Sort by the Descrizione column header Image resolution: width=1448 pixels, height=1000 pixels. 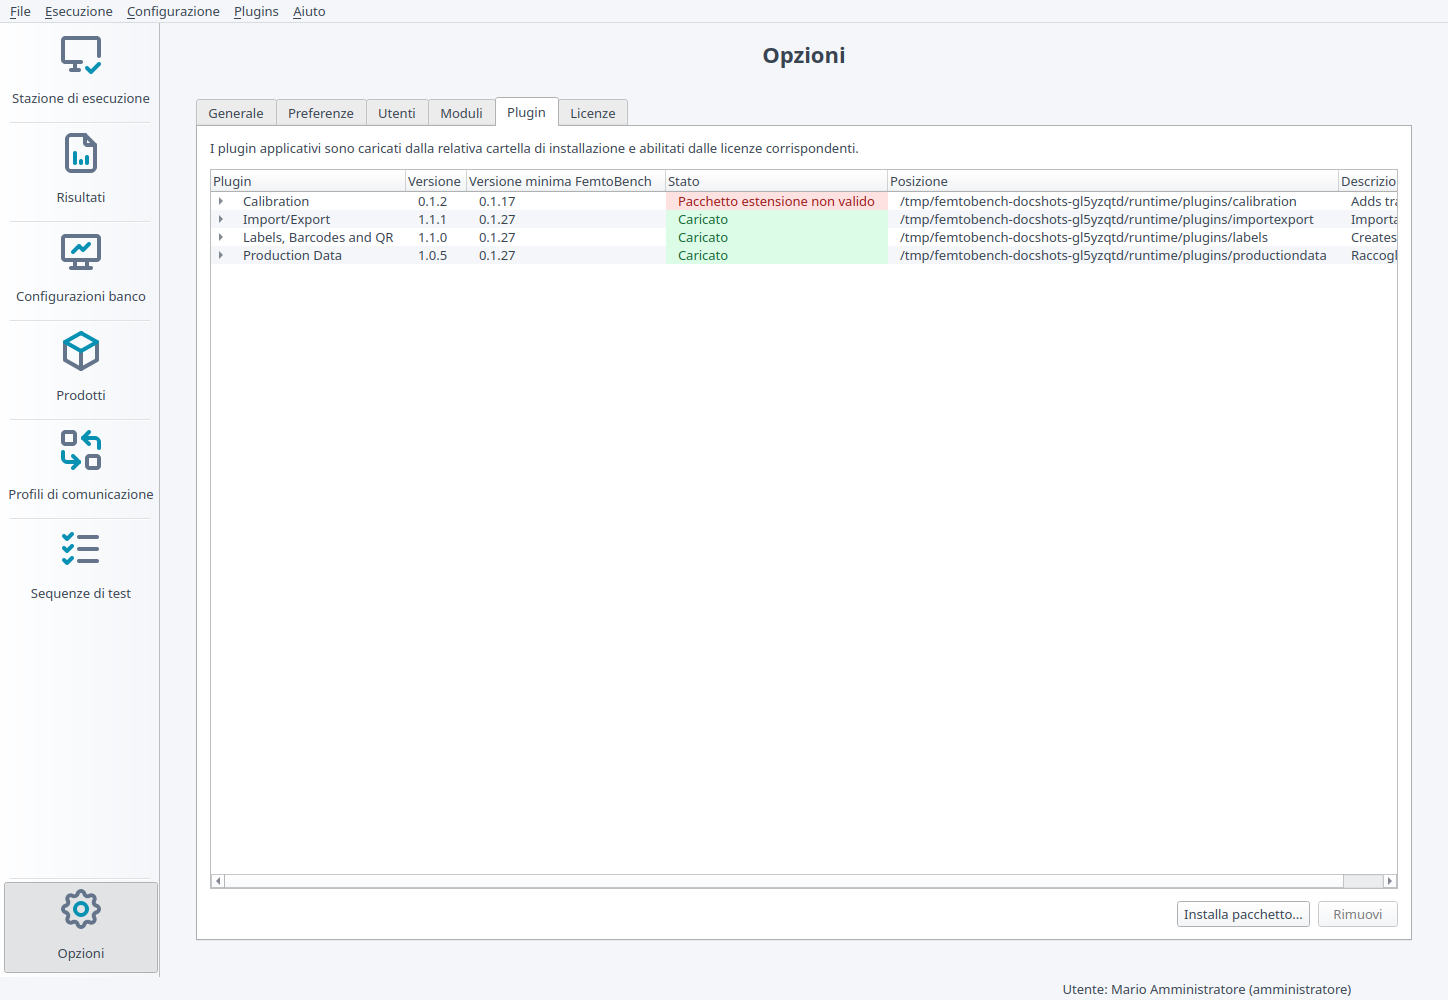point(1367,181)
